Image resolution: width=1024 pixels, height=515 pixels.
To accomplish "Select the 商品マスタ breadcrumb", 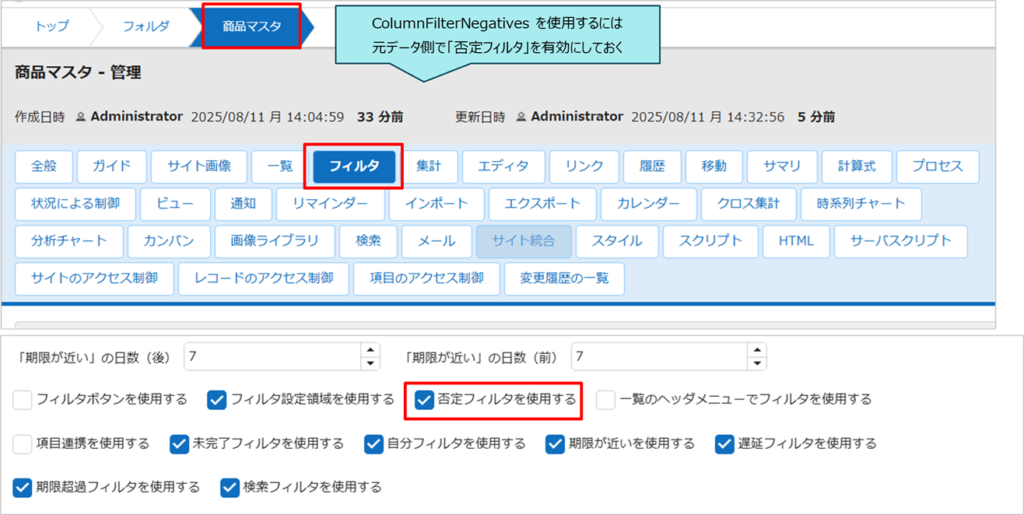I will point(252,27).
